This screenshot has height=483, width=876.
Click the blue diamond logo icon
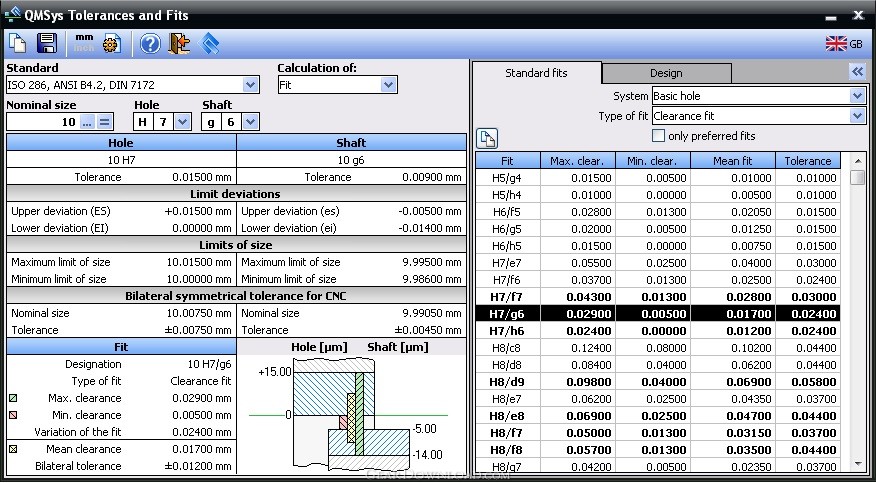(209, 44)
